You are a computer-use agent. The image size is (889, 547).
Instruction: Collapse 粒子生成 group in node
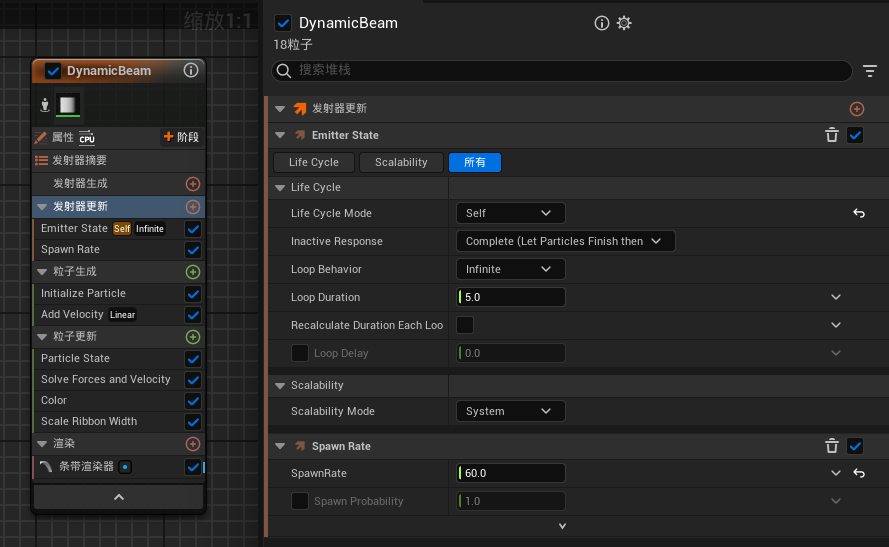click(x=42, y=272)
